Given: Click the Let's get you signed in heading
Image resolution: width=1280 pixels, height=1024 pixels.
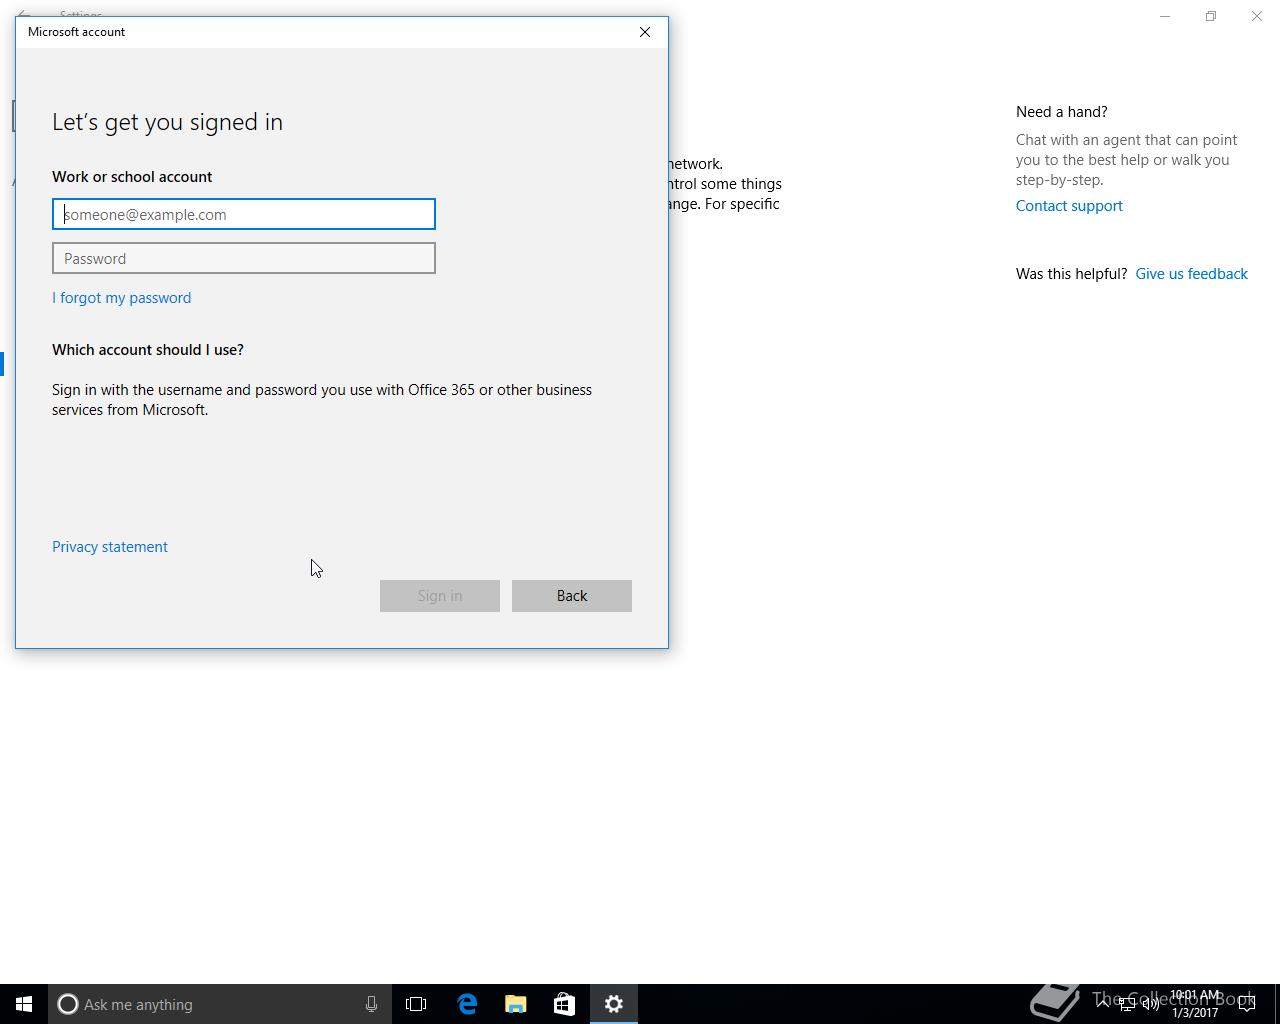Looking at the screenshot, I should pos(167,122).
